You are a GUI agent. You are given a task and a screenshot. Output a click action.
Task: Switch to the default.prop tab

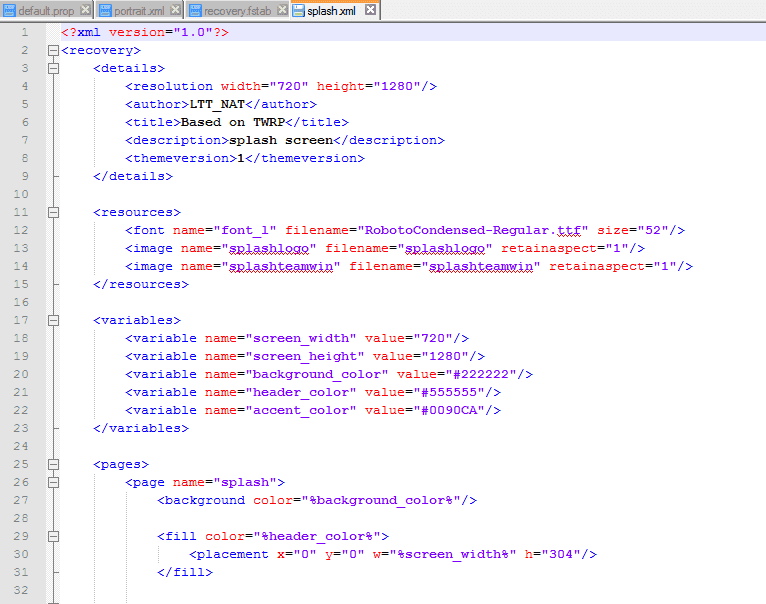coord(46,10)
